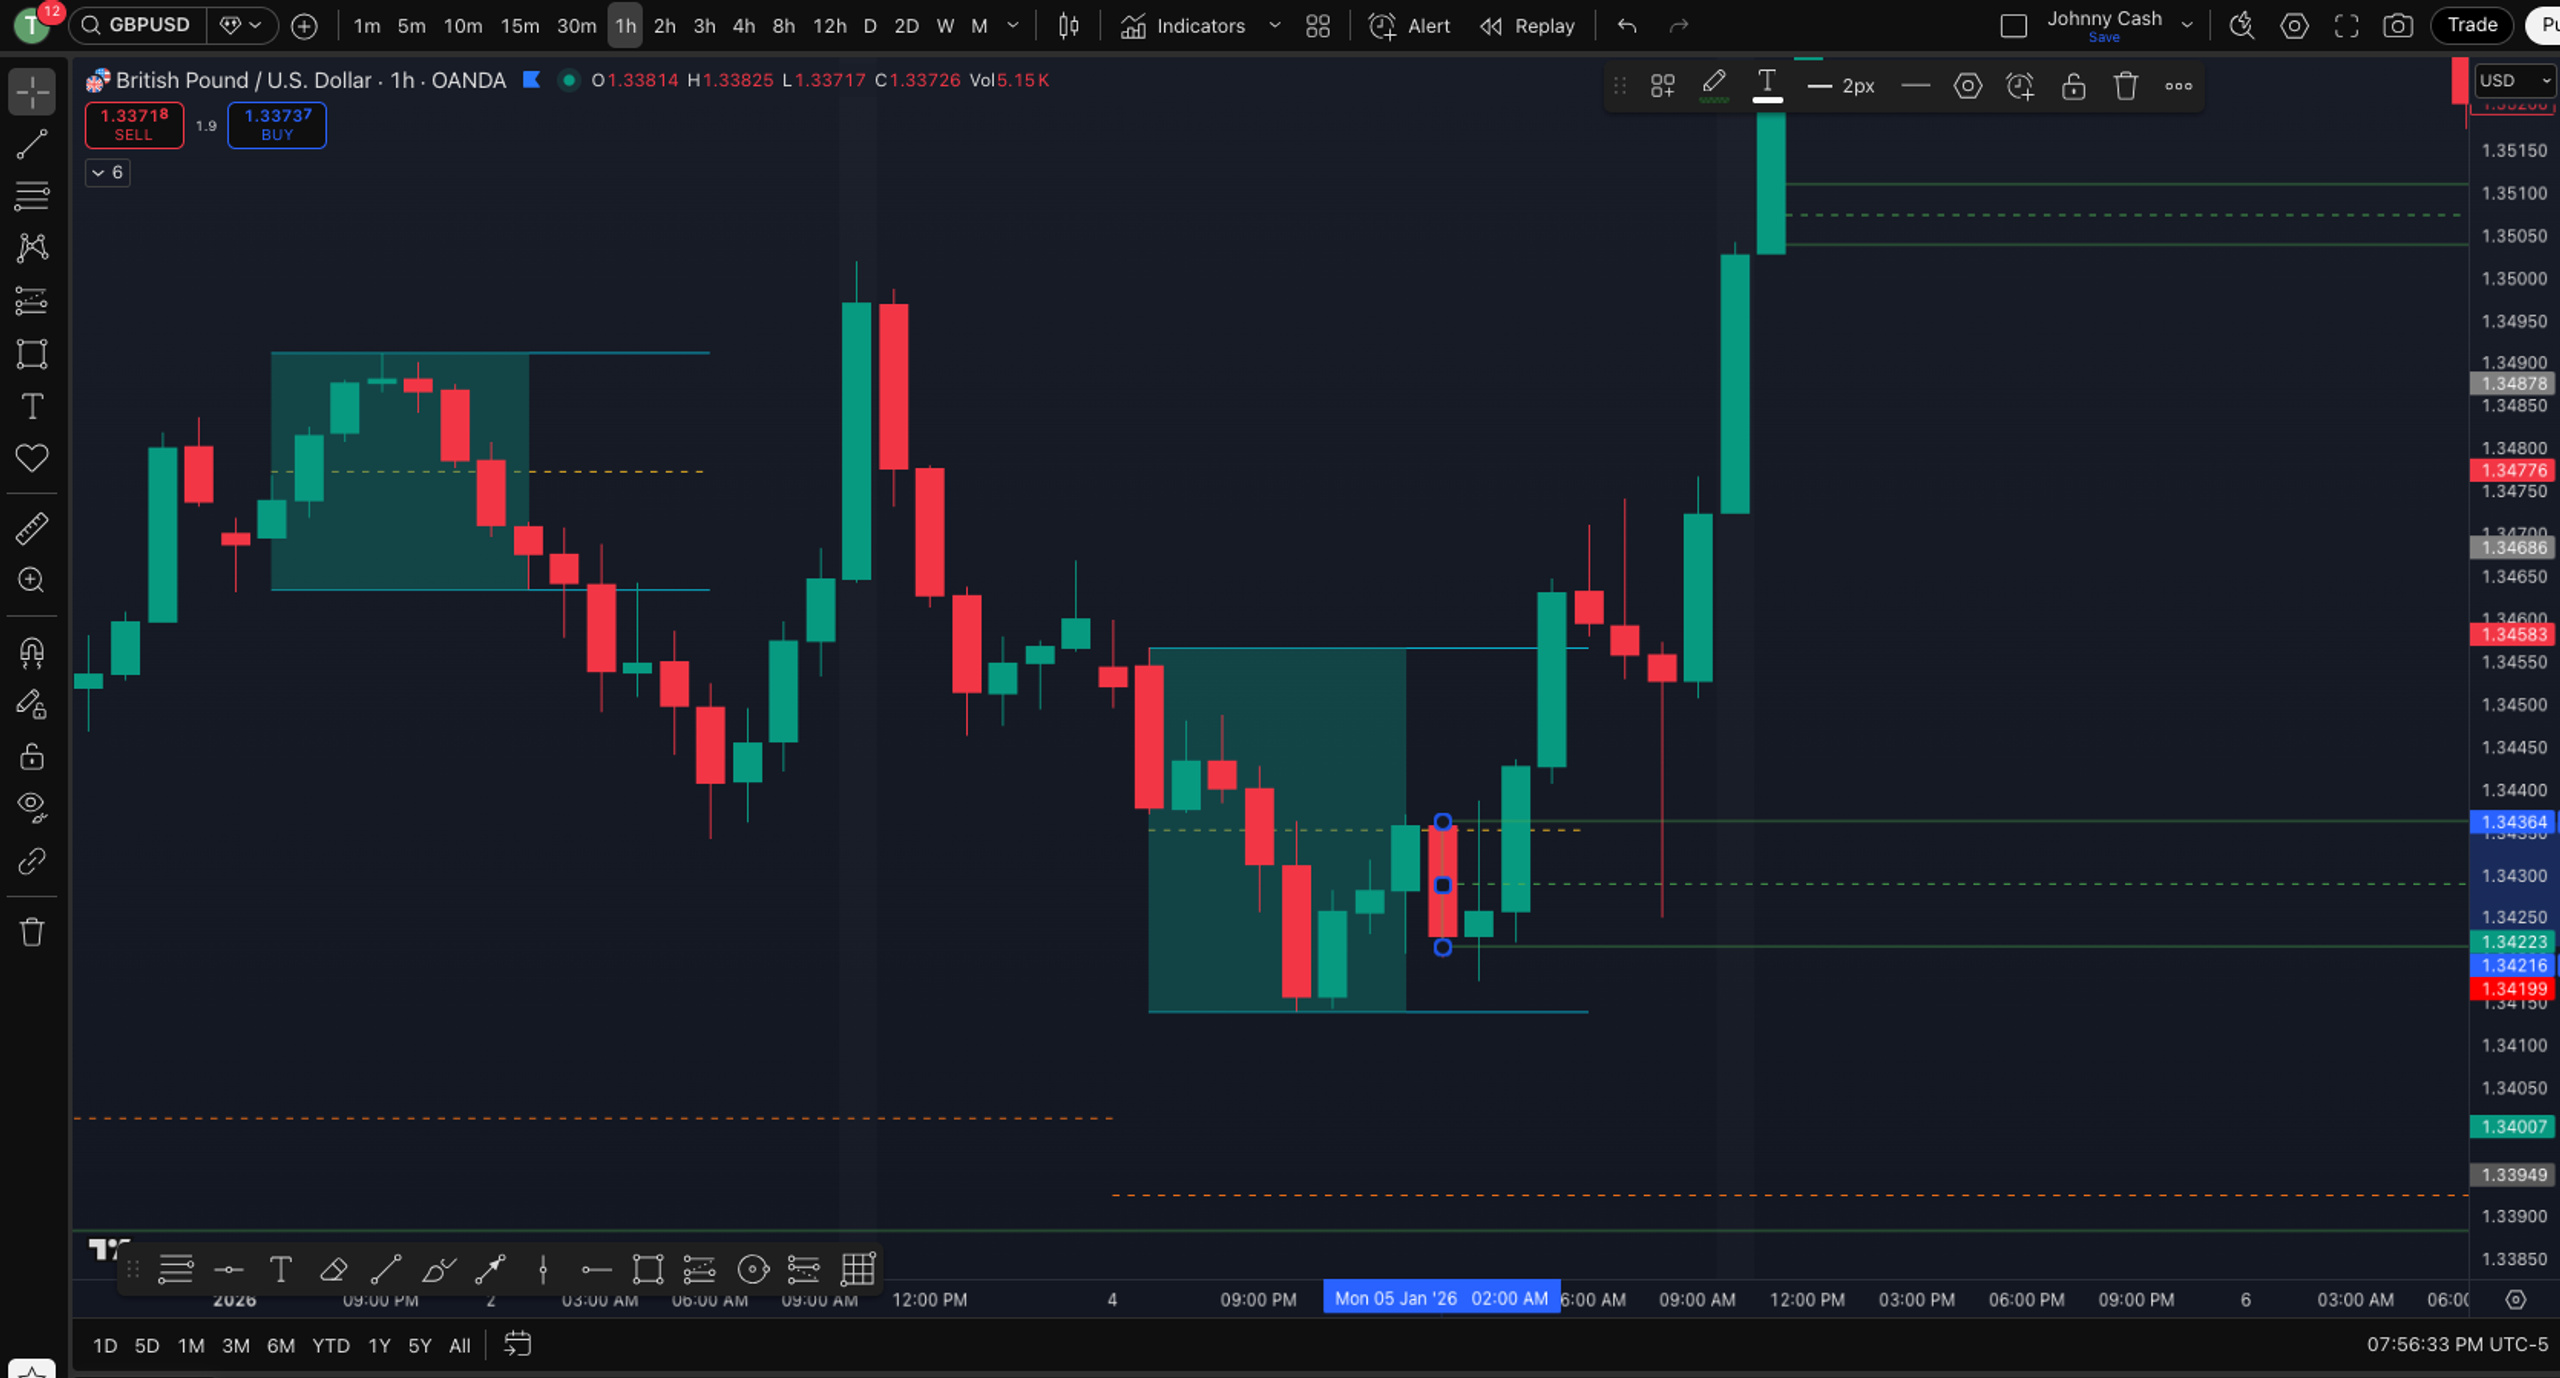The height and width of the screenshot is (1378, 2560).
Task: Open drawing templates in floating toolbar
Action: point(1662,86)
